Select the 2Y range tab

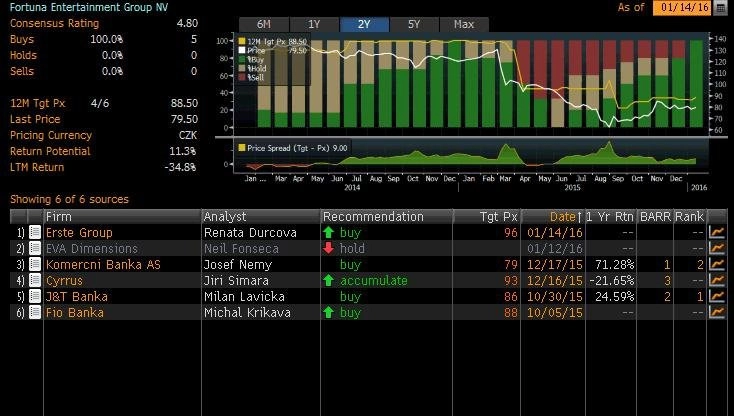pyautogui.click(x=364, y=24)
